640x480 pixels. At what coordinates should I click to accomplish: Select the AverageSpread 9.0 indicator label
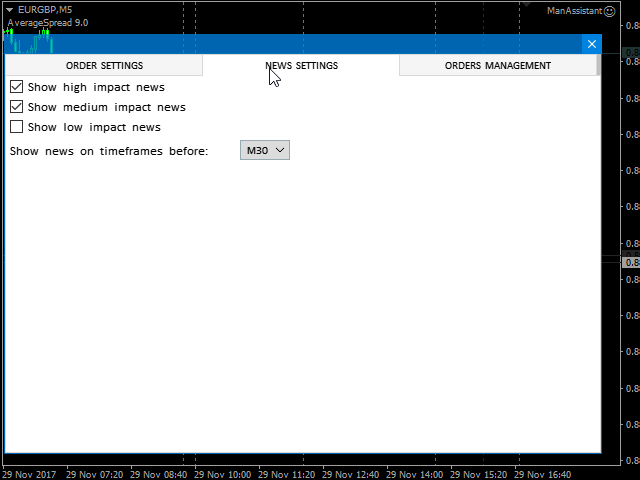coord(47,22)
